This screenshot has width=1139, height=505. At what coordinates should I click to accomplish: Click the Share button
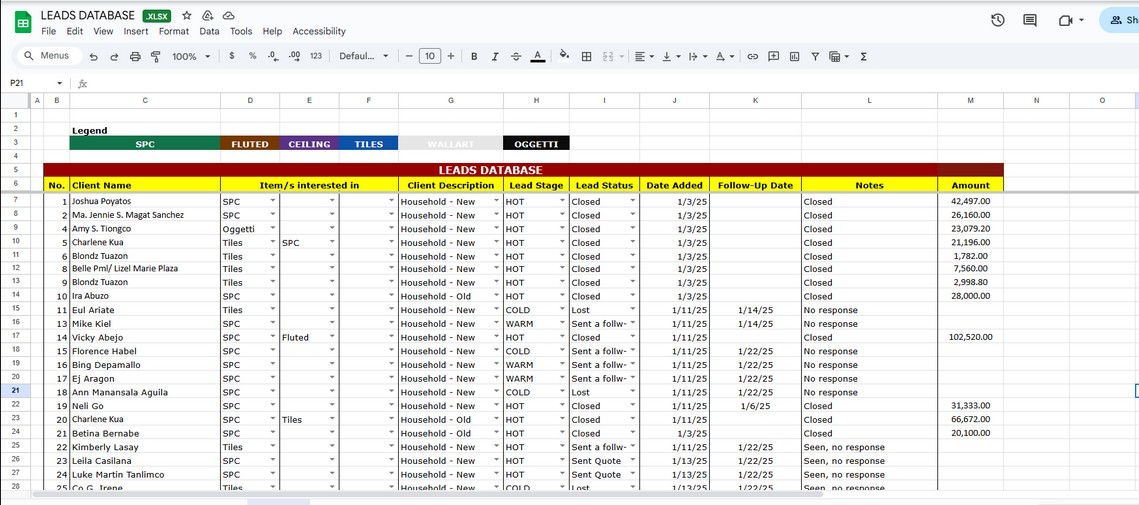pyautogui.click(x=1120, y=20)
